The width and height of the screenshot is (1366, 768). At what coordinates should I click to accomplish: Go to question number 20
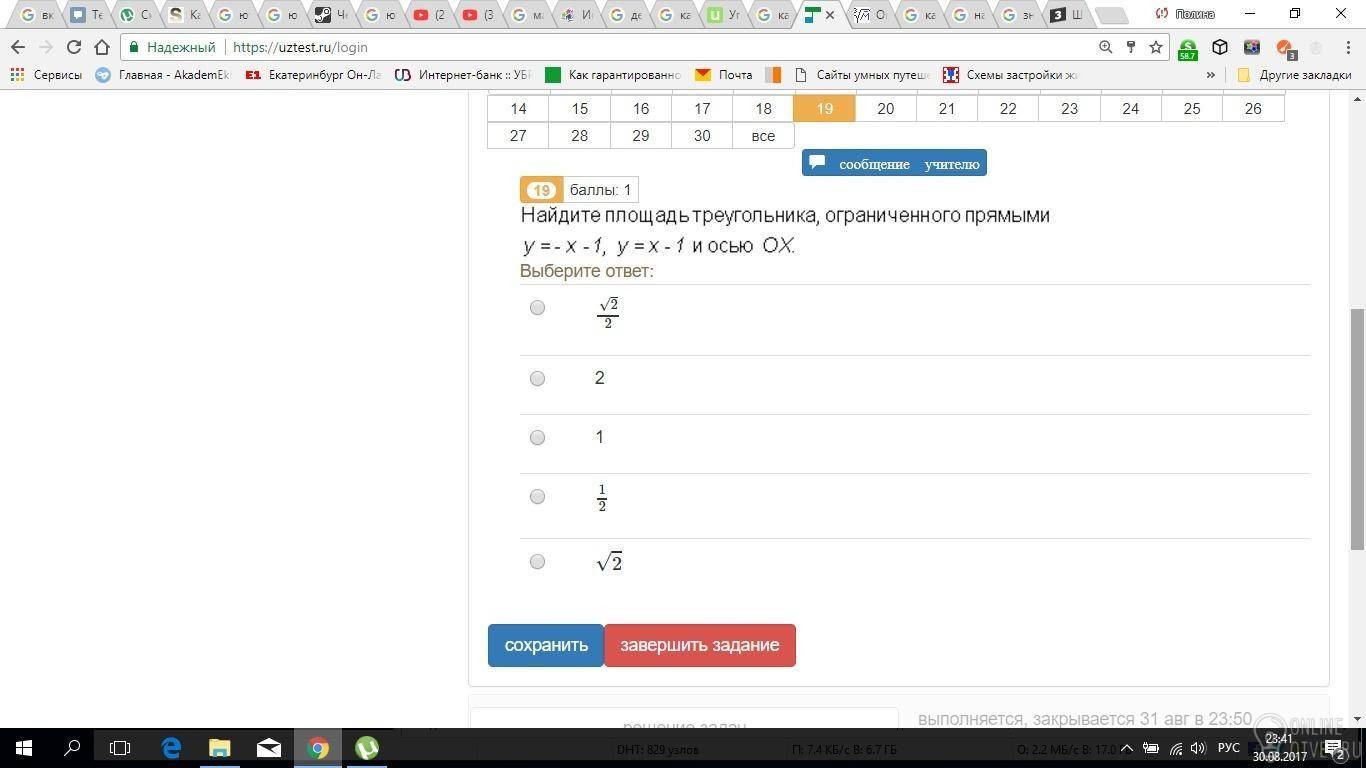[885, 108]
